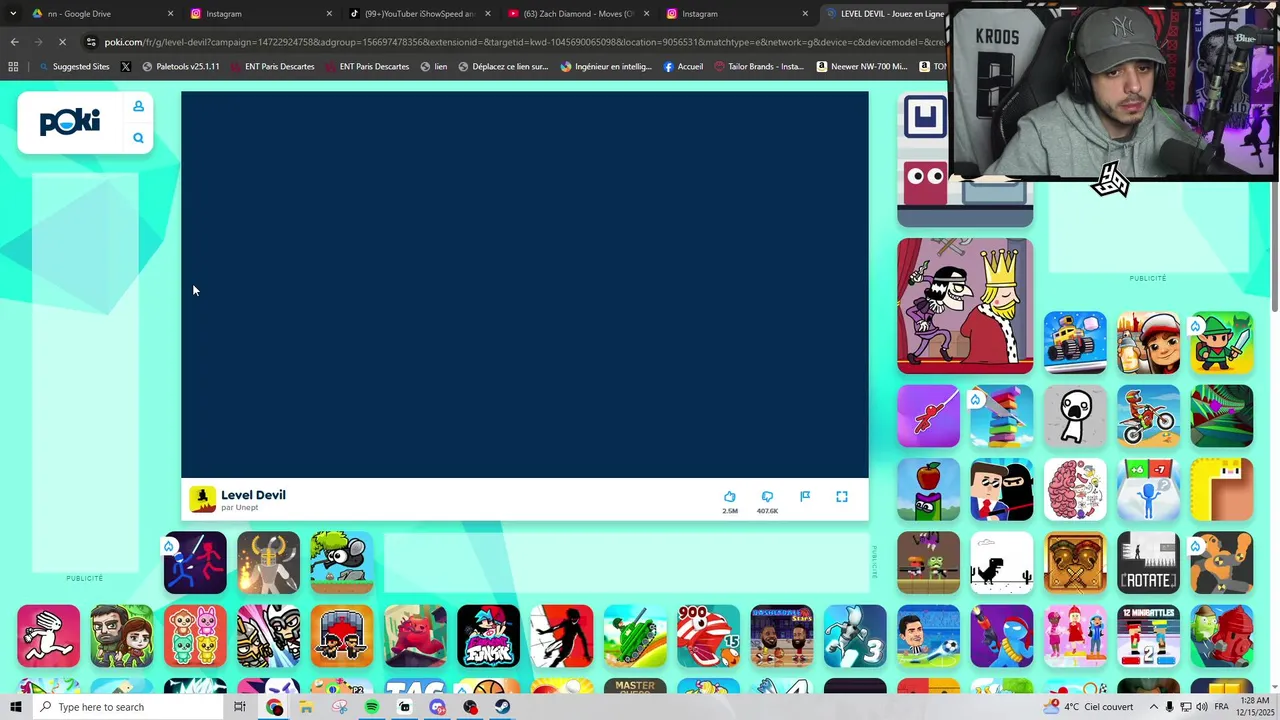This screenshot has width=1280, height=720.
Task: Open the ROTATE game thumbnail
Action: (x=1148, y=563)
